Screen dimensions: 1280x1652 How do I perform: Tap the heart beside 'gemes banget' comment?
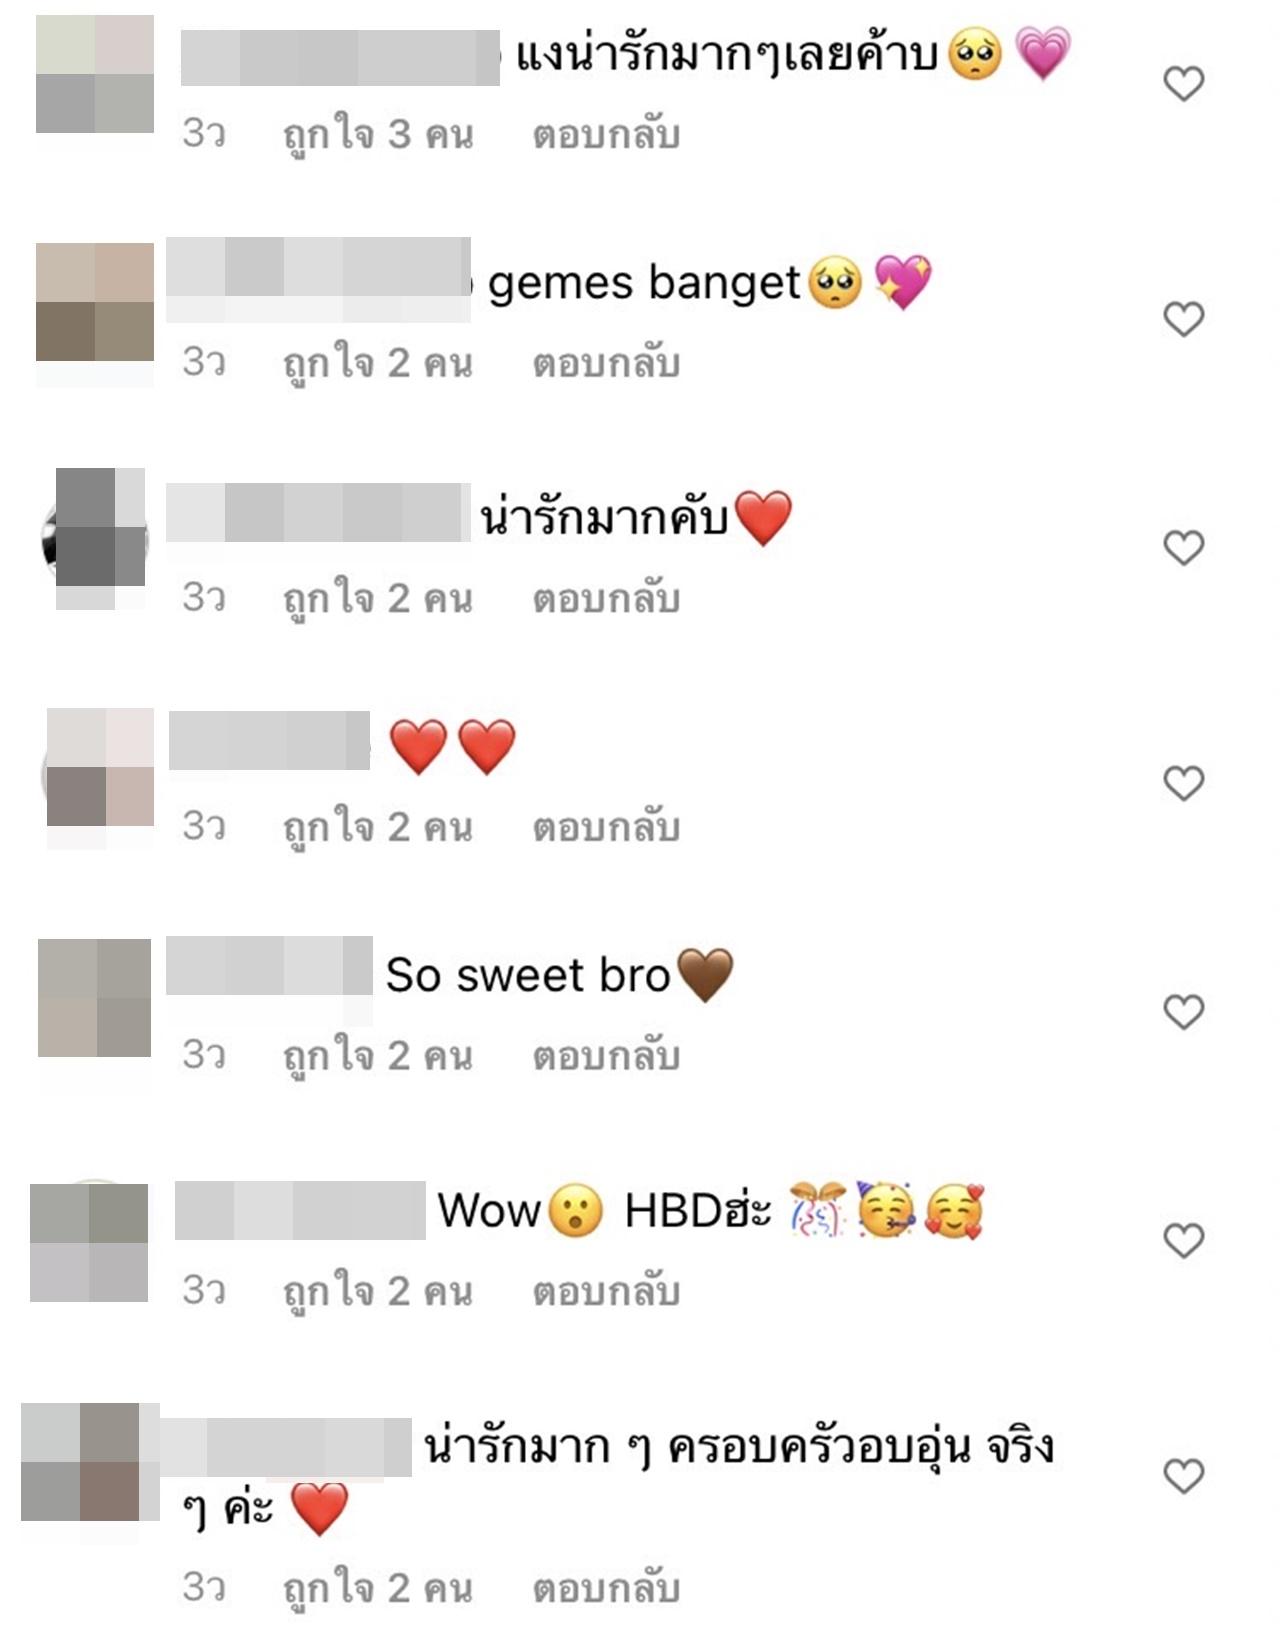click(x=1183, y=320)
